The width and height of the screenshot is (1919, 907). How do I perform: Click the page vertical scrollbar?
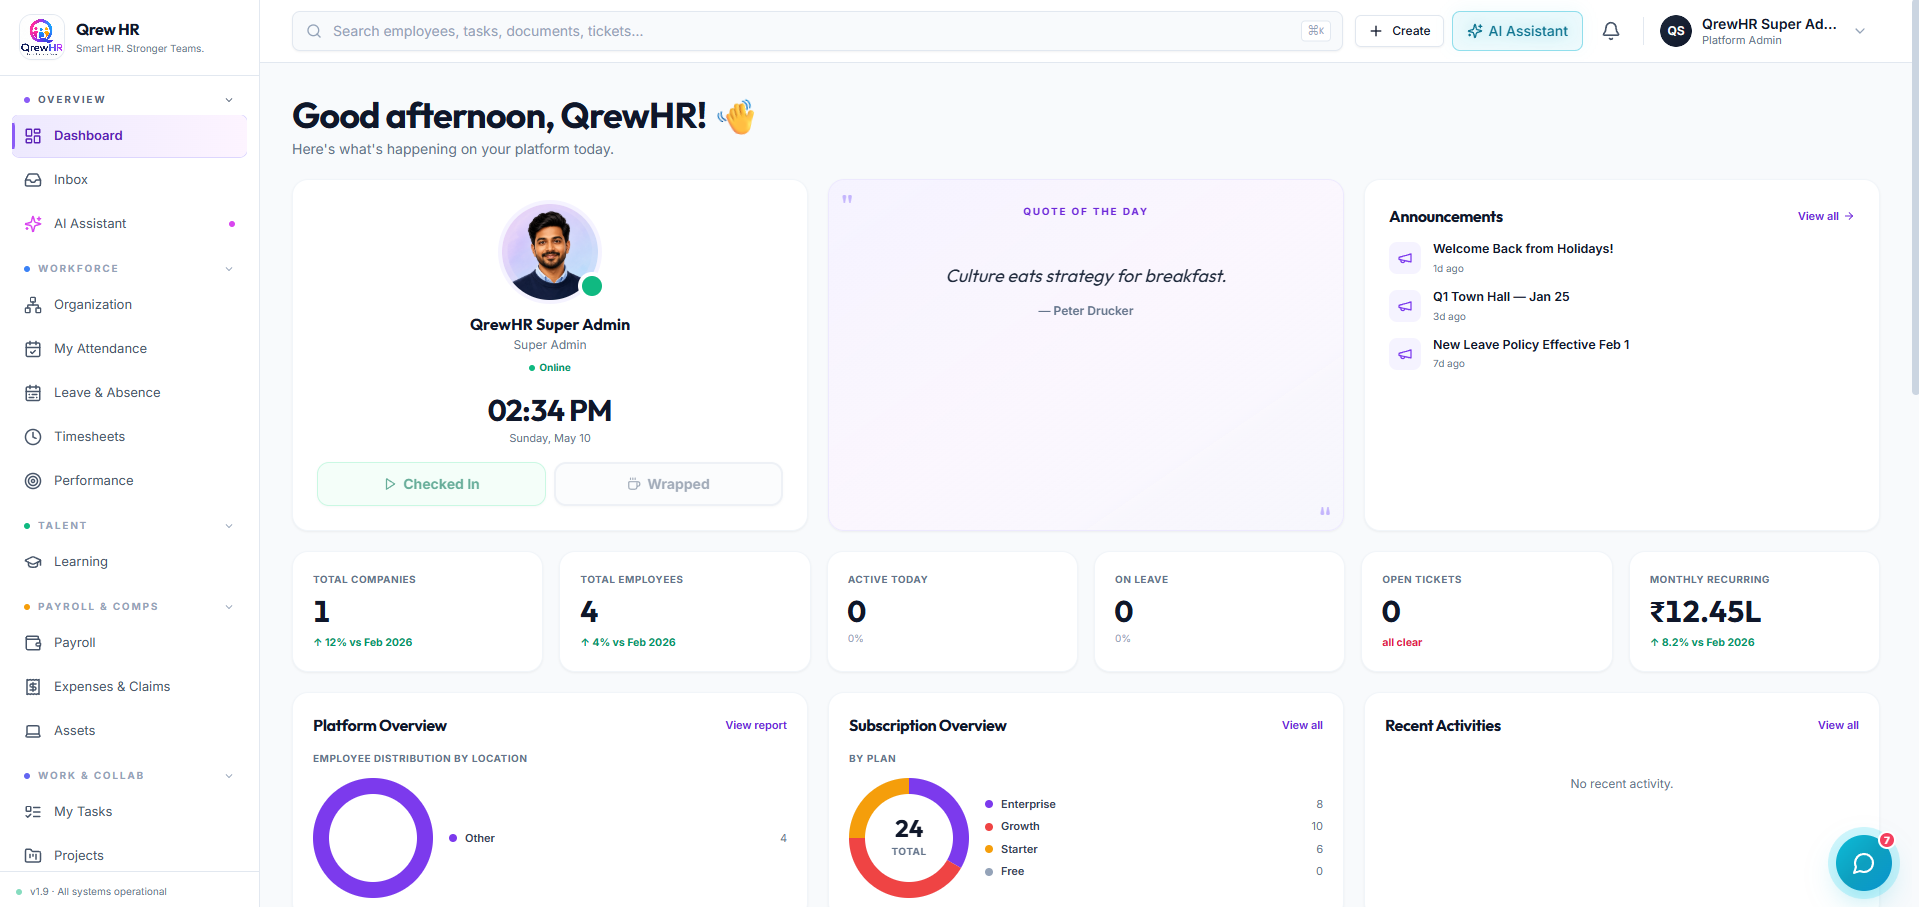pos(1914,200)
